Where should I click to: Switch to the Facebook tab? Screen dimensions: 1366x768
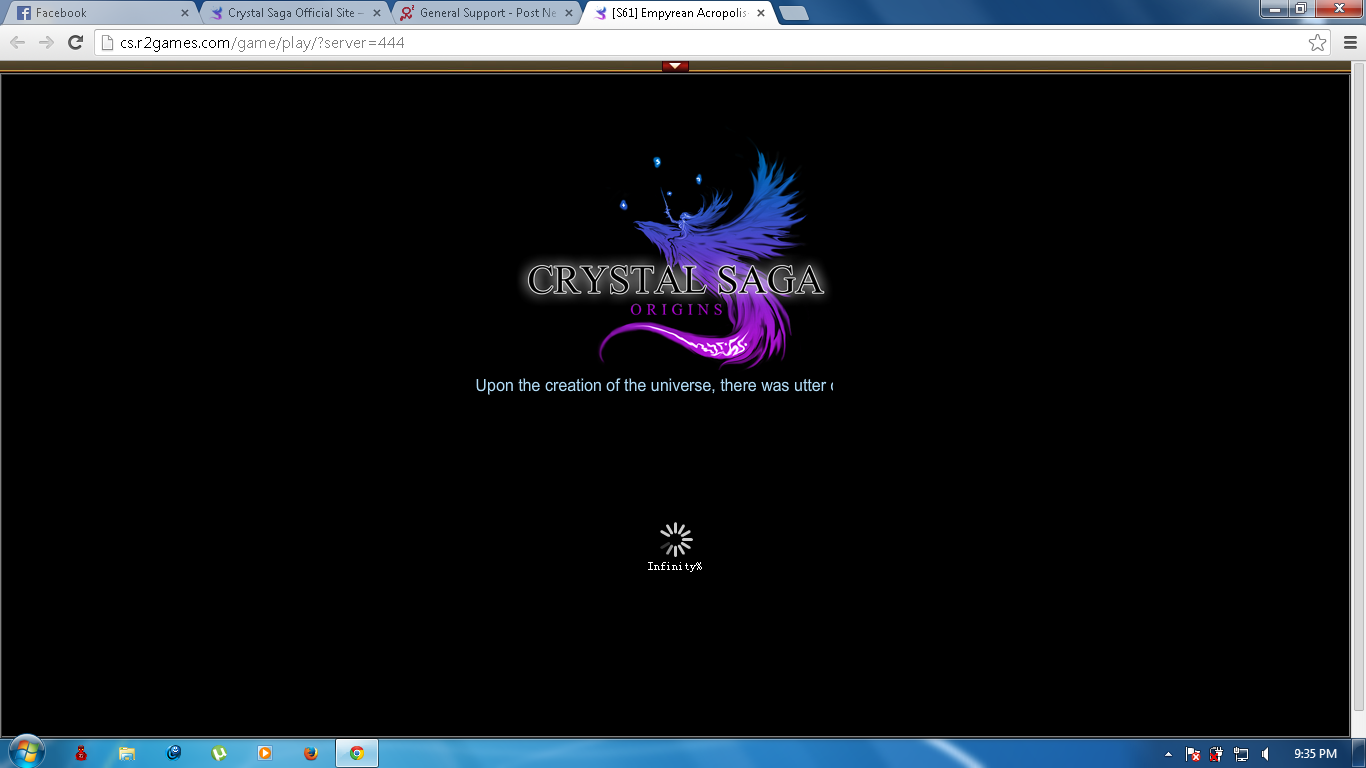[95, 13]
